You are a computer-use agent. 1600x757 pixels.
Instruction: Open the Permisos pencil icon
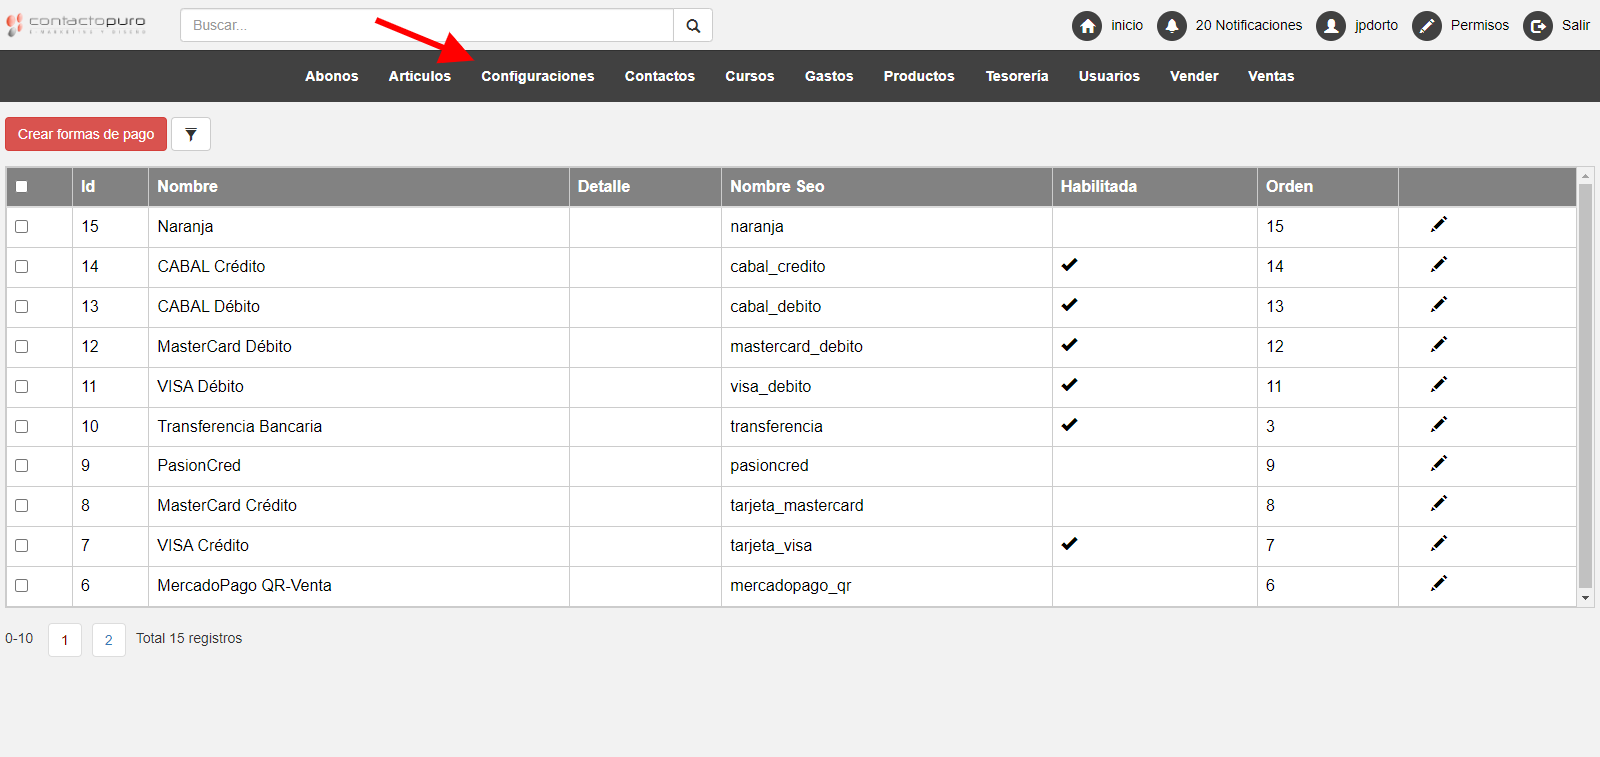pyautogui.click(x=1427, y=26)
